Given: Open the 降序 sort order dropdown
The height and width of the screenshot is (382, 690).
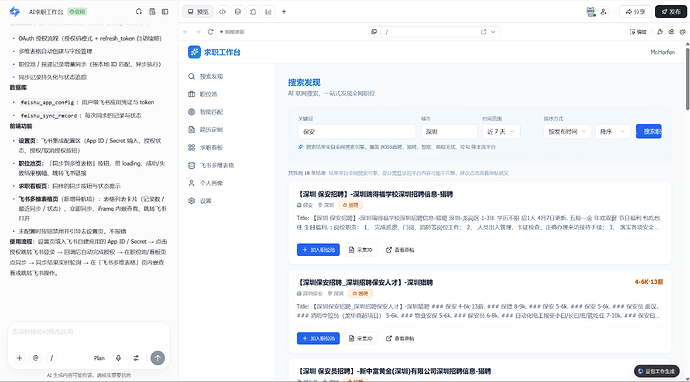Looking at the screenshot, I should point(613,132).
